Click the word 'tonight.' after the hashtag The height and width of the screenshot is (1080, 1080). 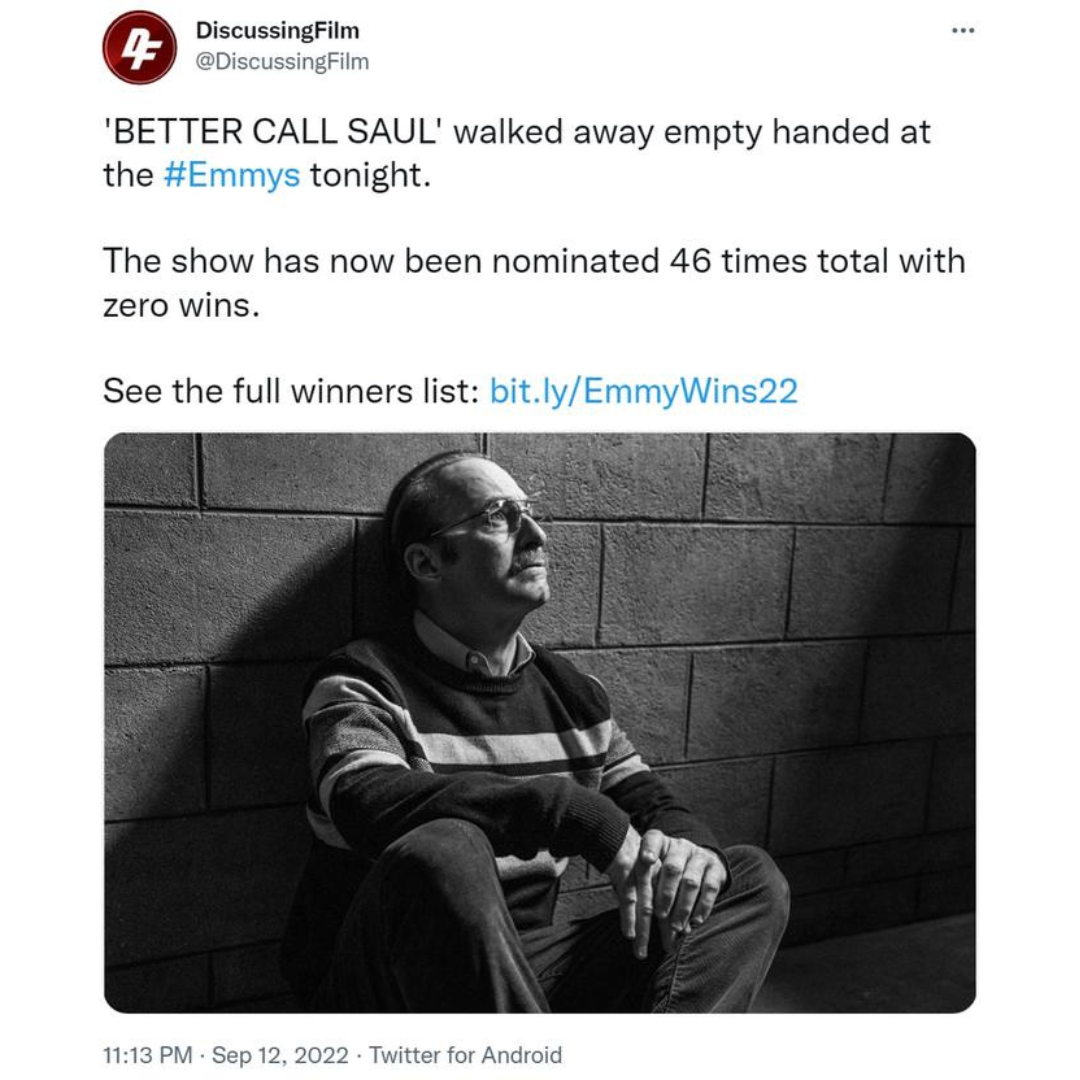(371, 175)
